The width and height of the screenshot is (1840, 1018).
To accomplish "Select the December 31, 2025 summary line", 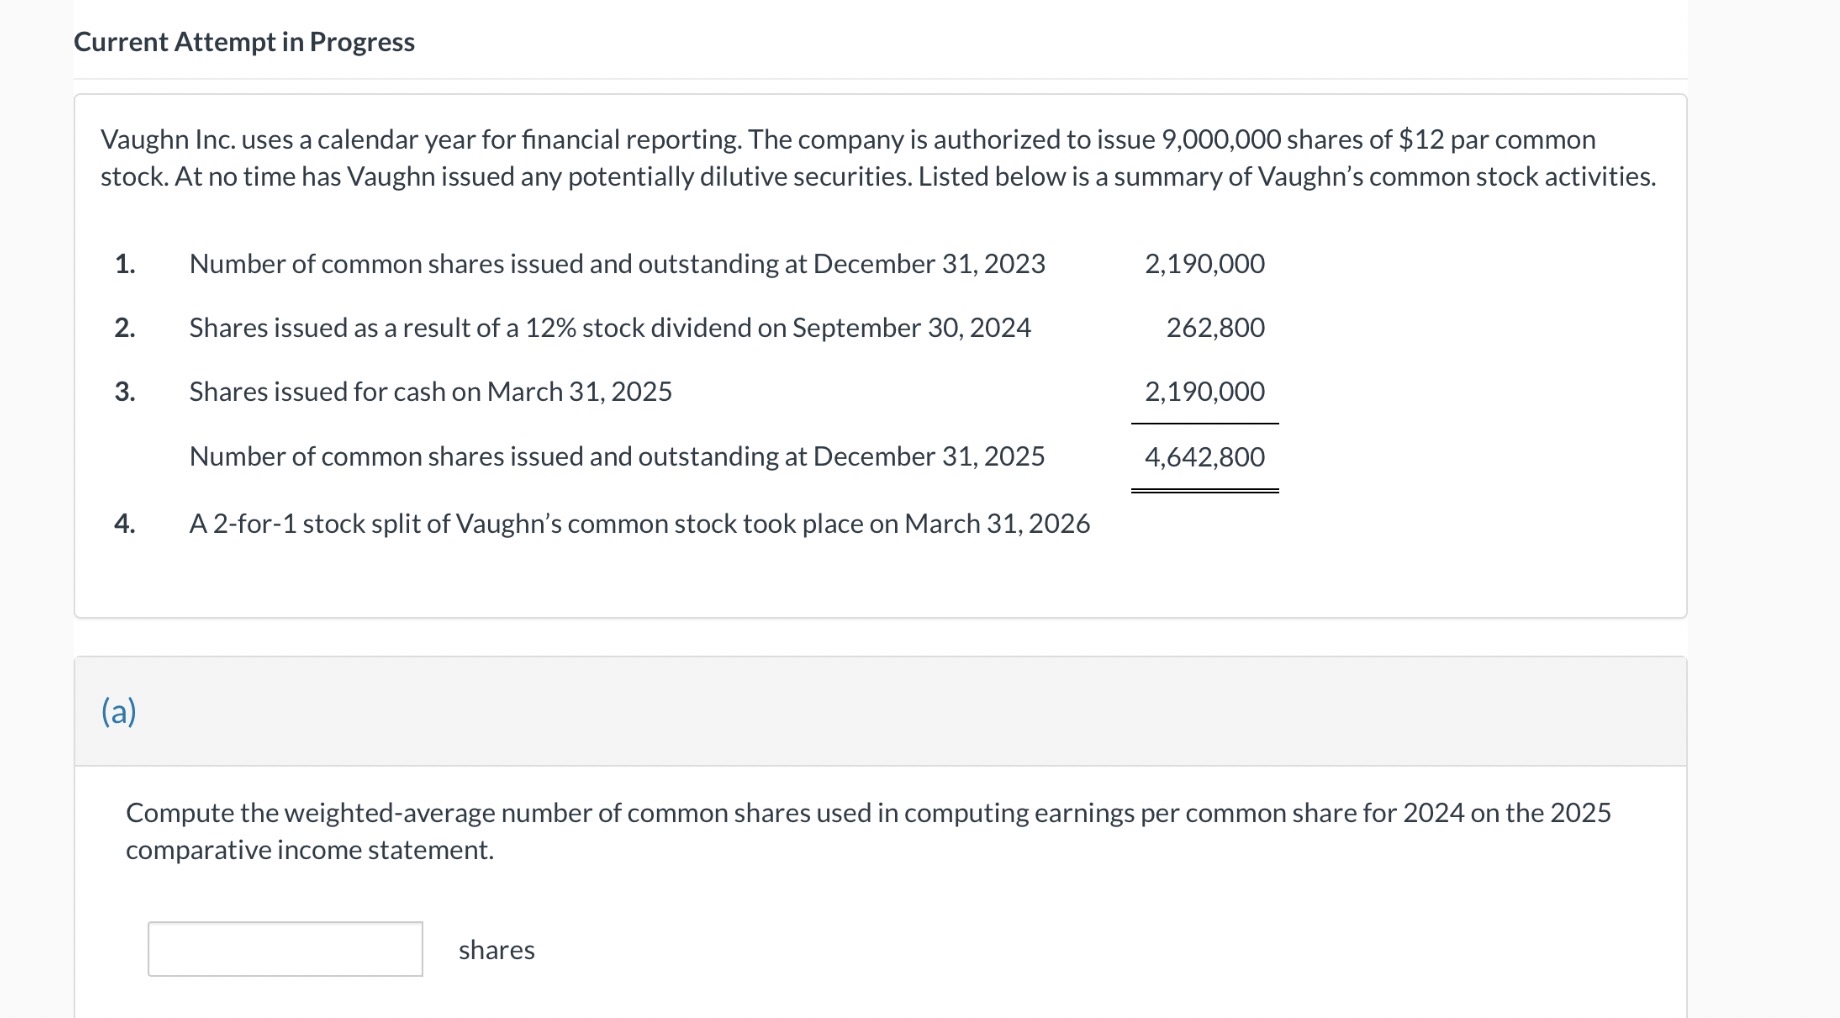I will click(x=616, y=456).
